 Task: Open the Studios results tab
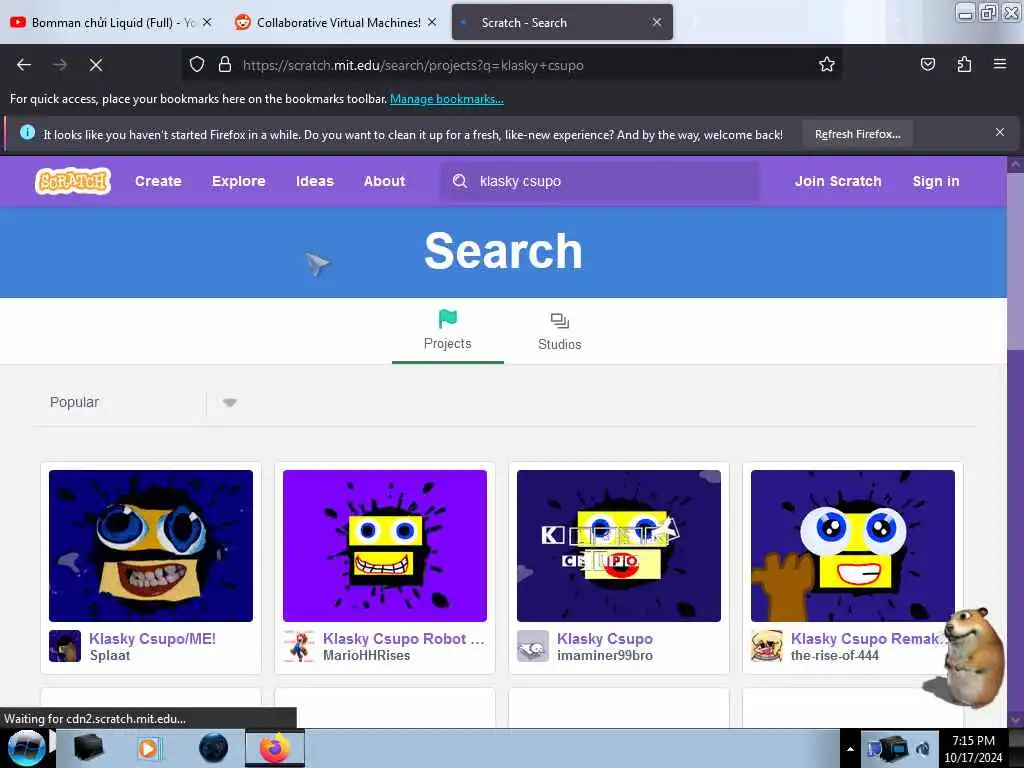560,331
